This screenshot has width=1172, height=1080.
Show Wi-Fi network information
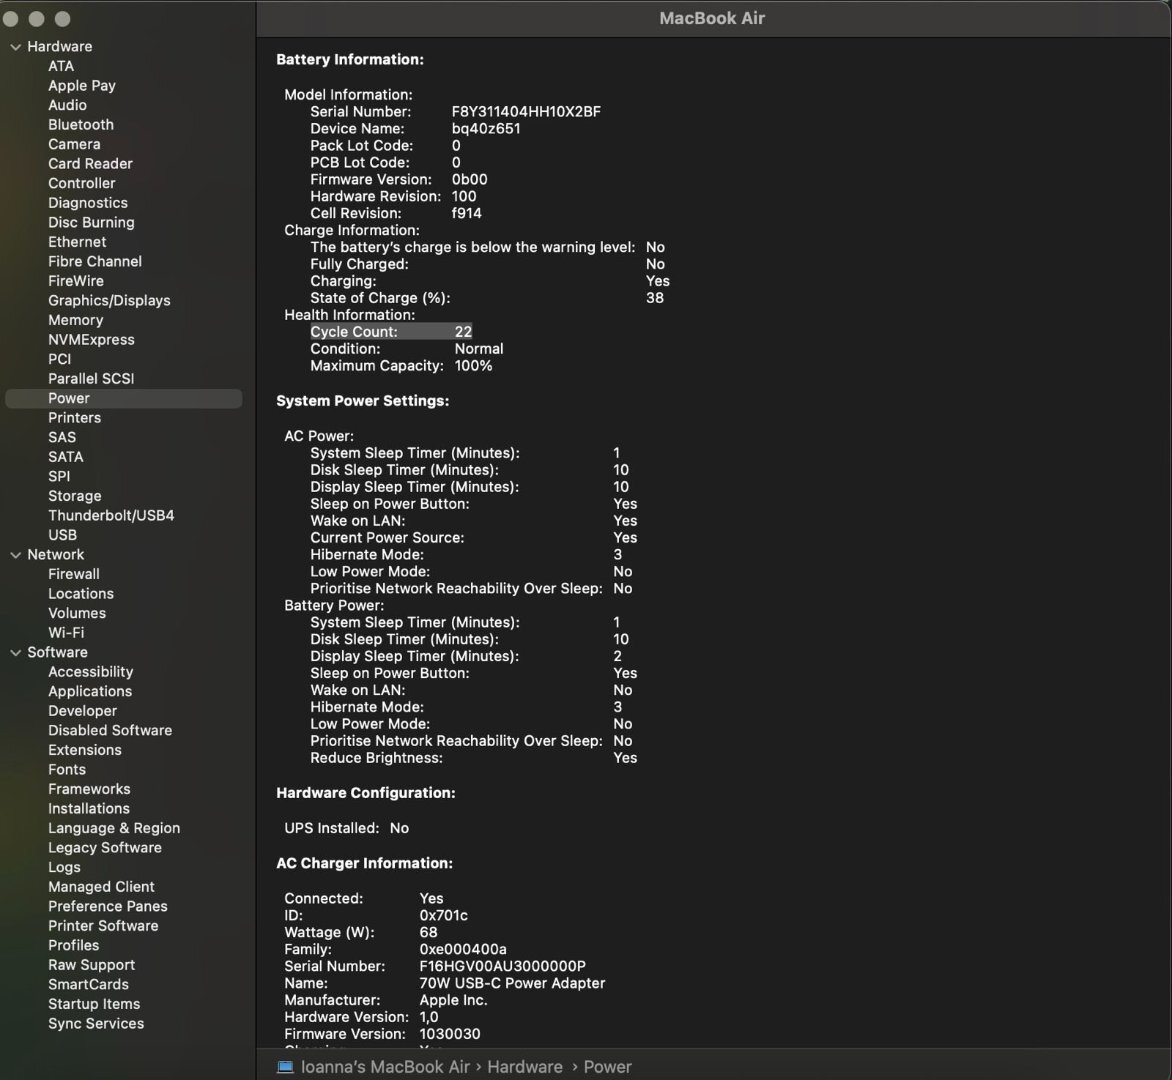[66, 632]
